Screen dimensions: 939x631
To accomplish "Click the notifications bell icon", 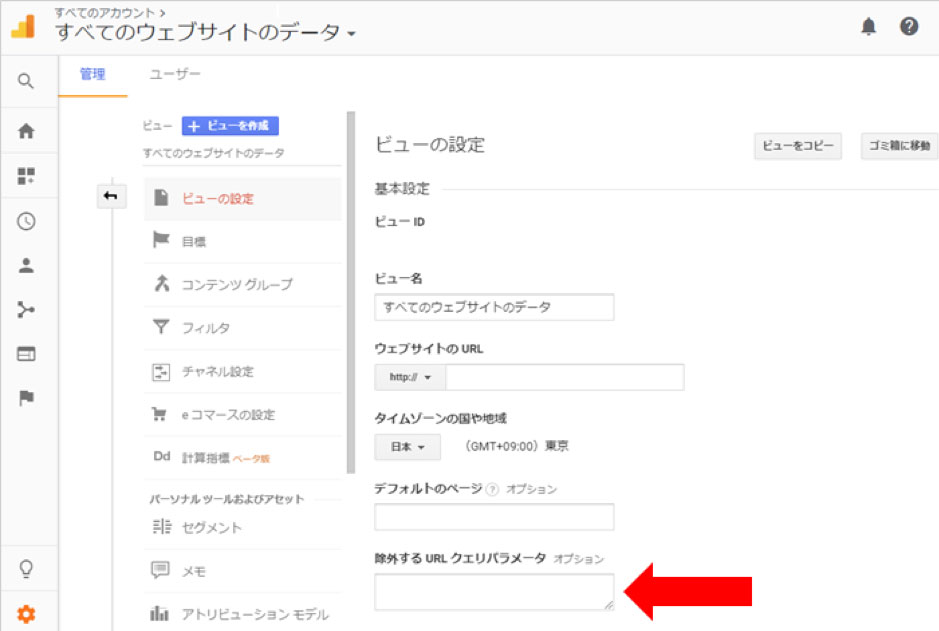I will pos(868,27).
